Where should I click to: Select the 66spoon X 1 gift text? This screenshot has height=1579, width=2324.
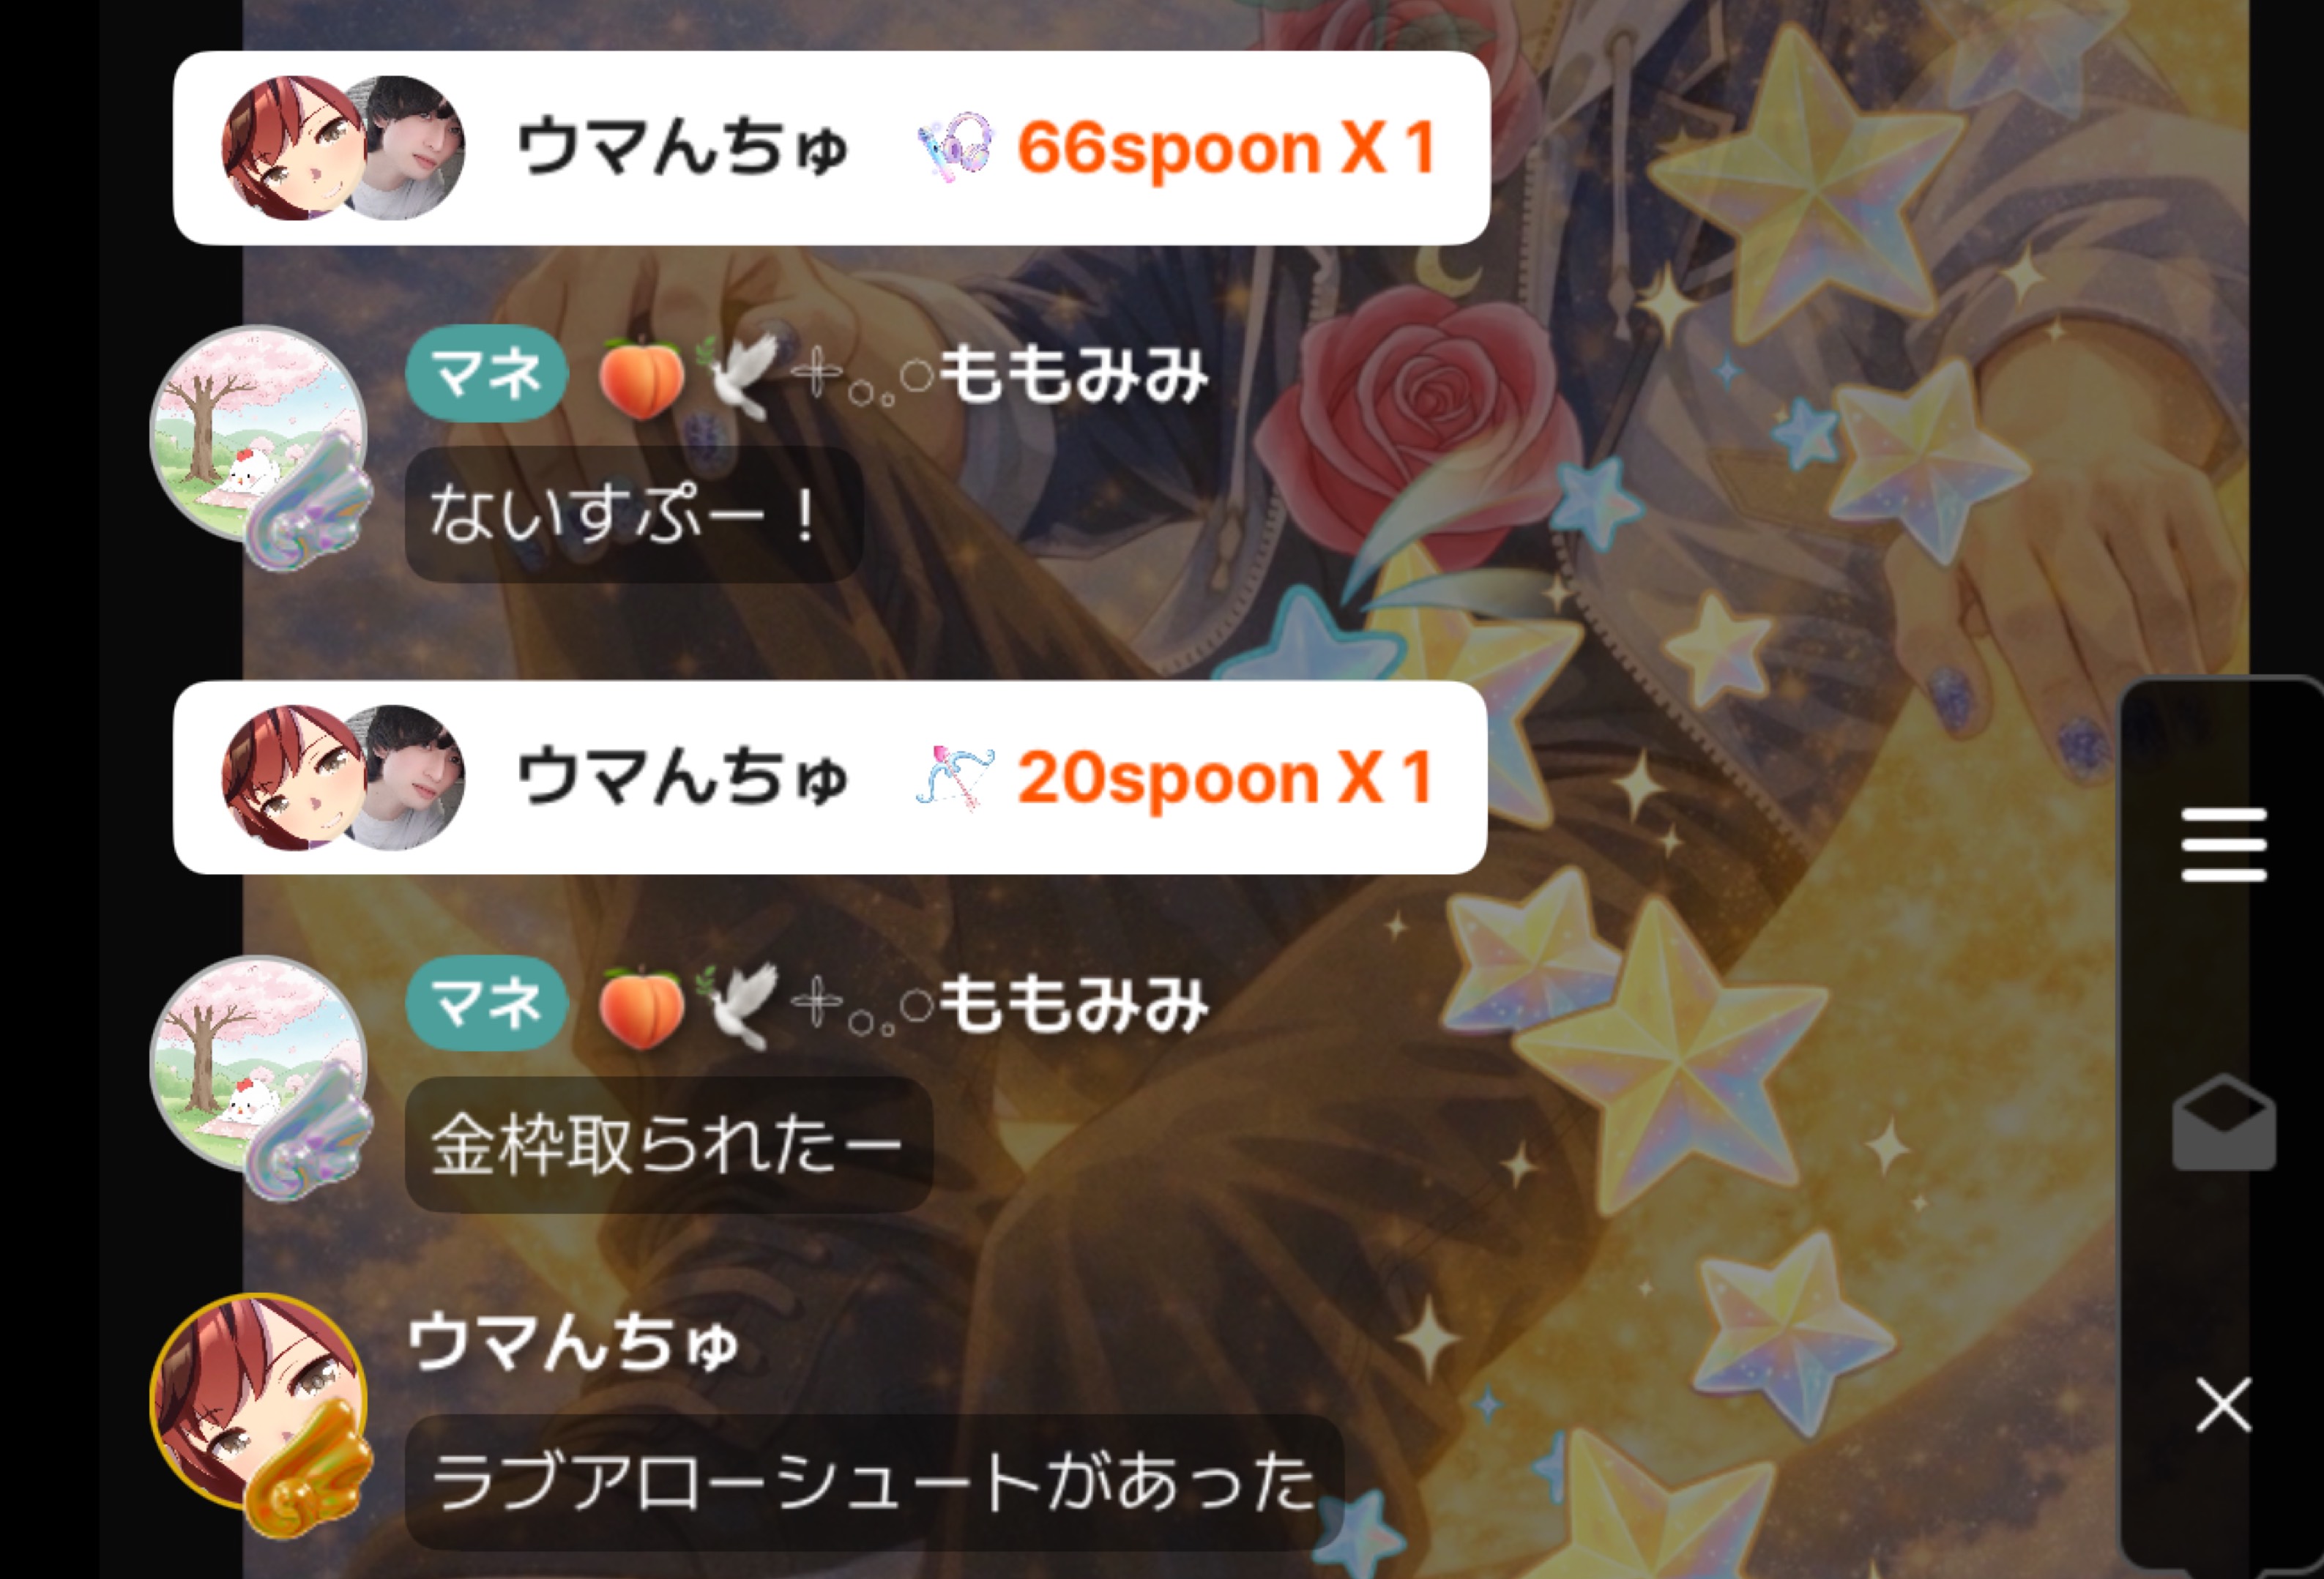pos(1227,148)
